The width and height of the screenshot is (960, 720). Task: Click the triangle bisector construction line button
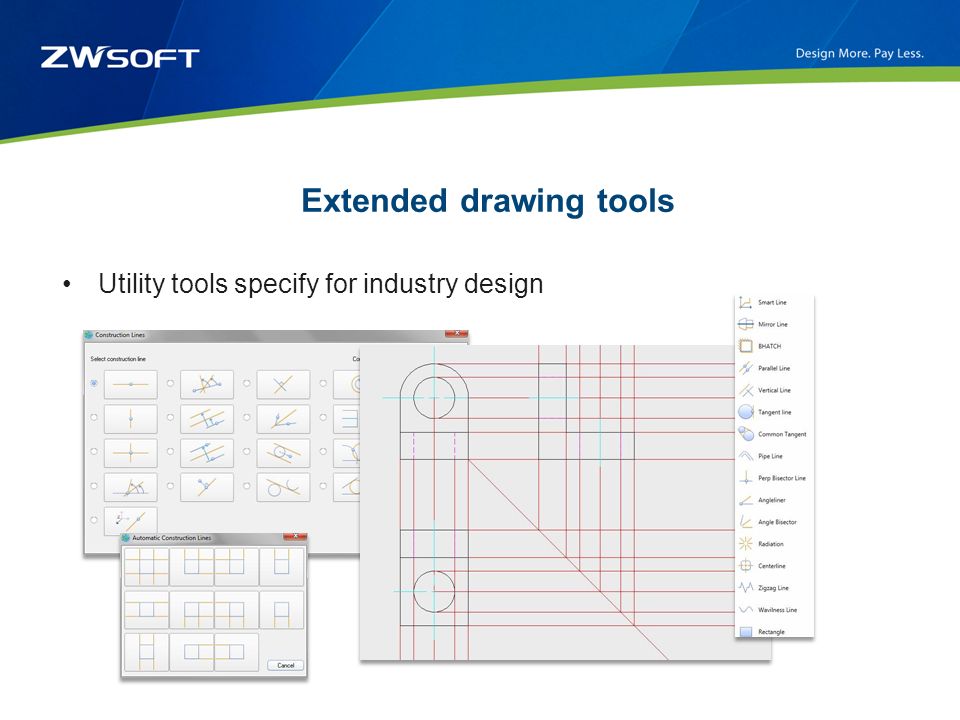(207, 384)
